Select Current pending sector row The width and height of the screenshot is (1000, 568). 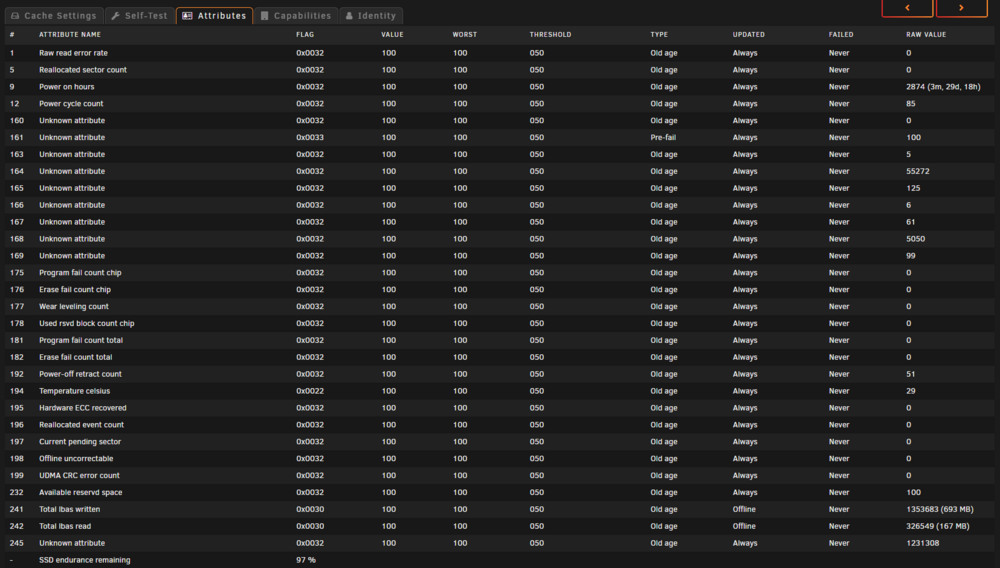[x=500, y=441]
